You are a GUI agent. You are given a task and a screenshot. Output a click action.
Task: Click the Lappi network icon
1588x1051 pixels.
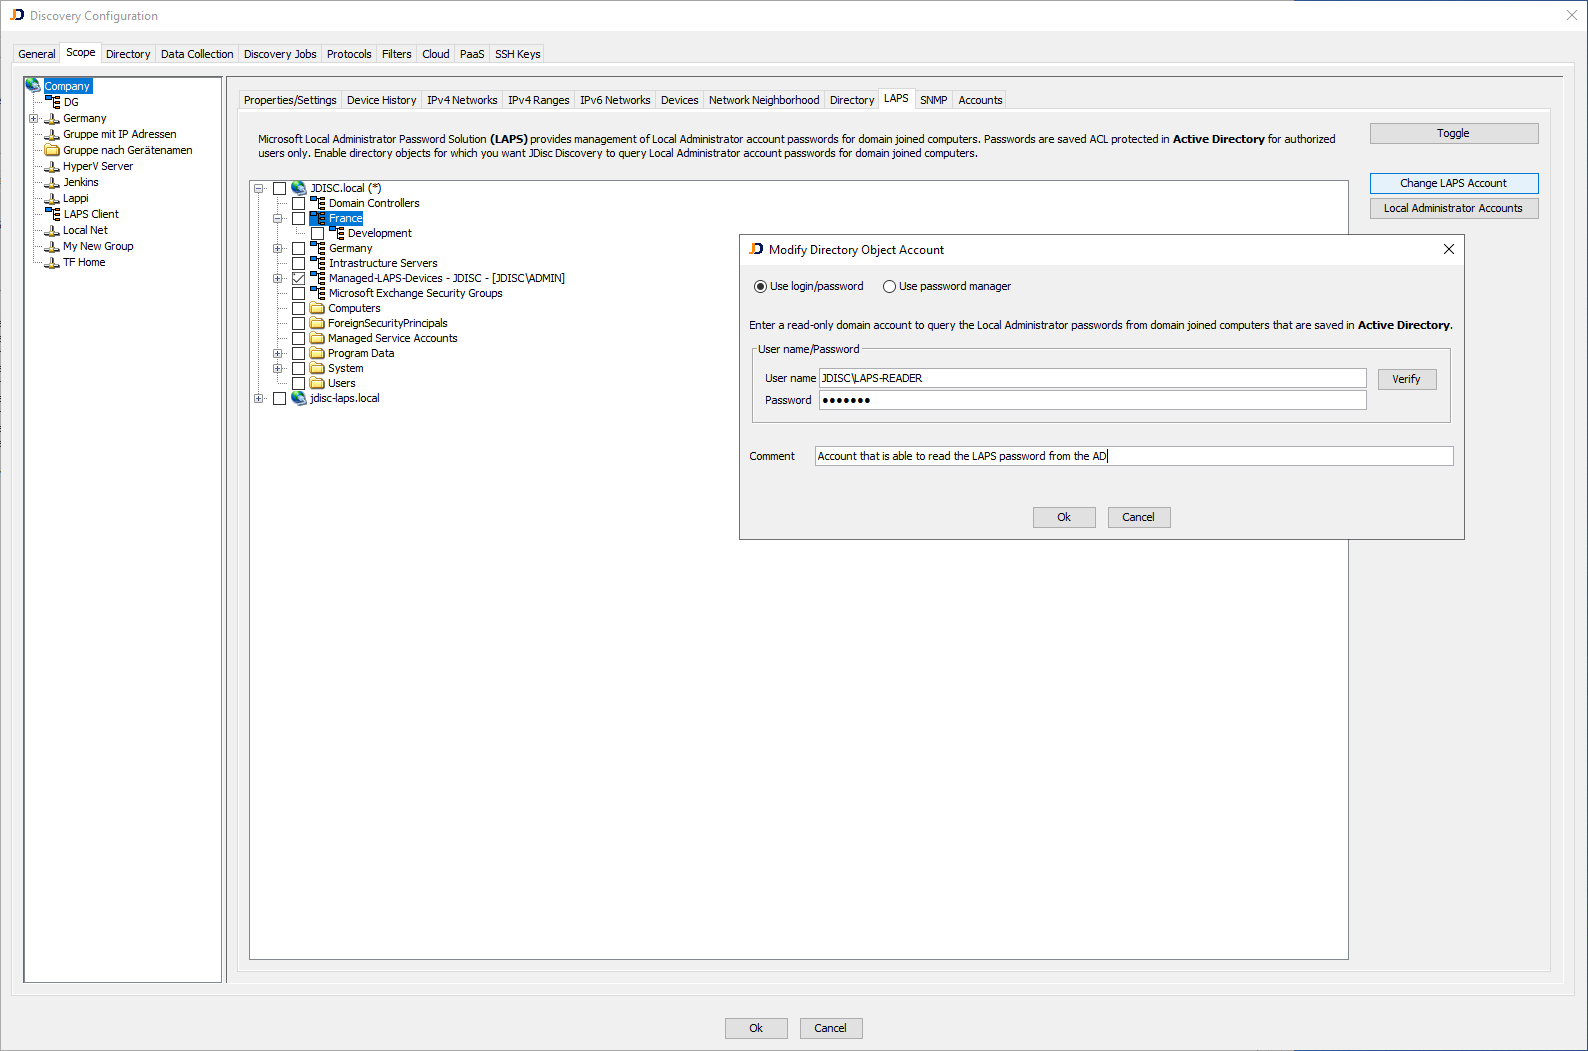pos(52,198)
